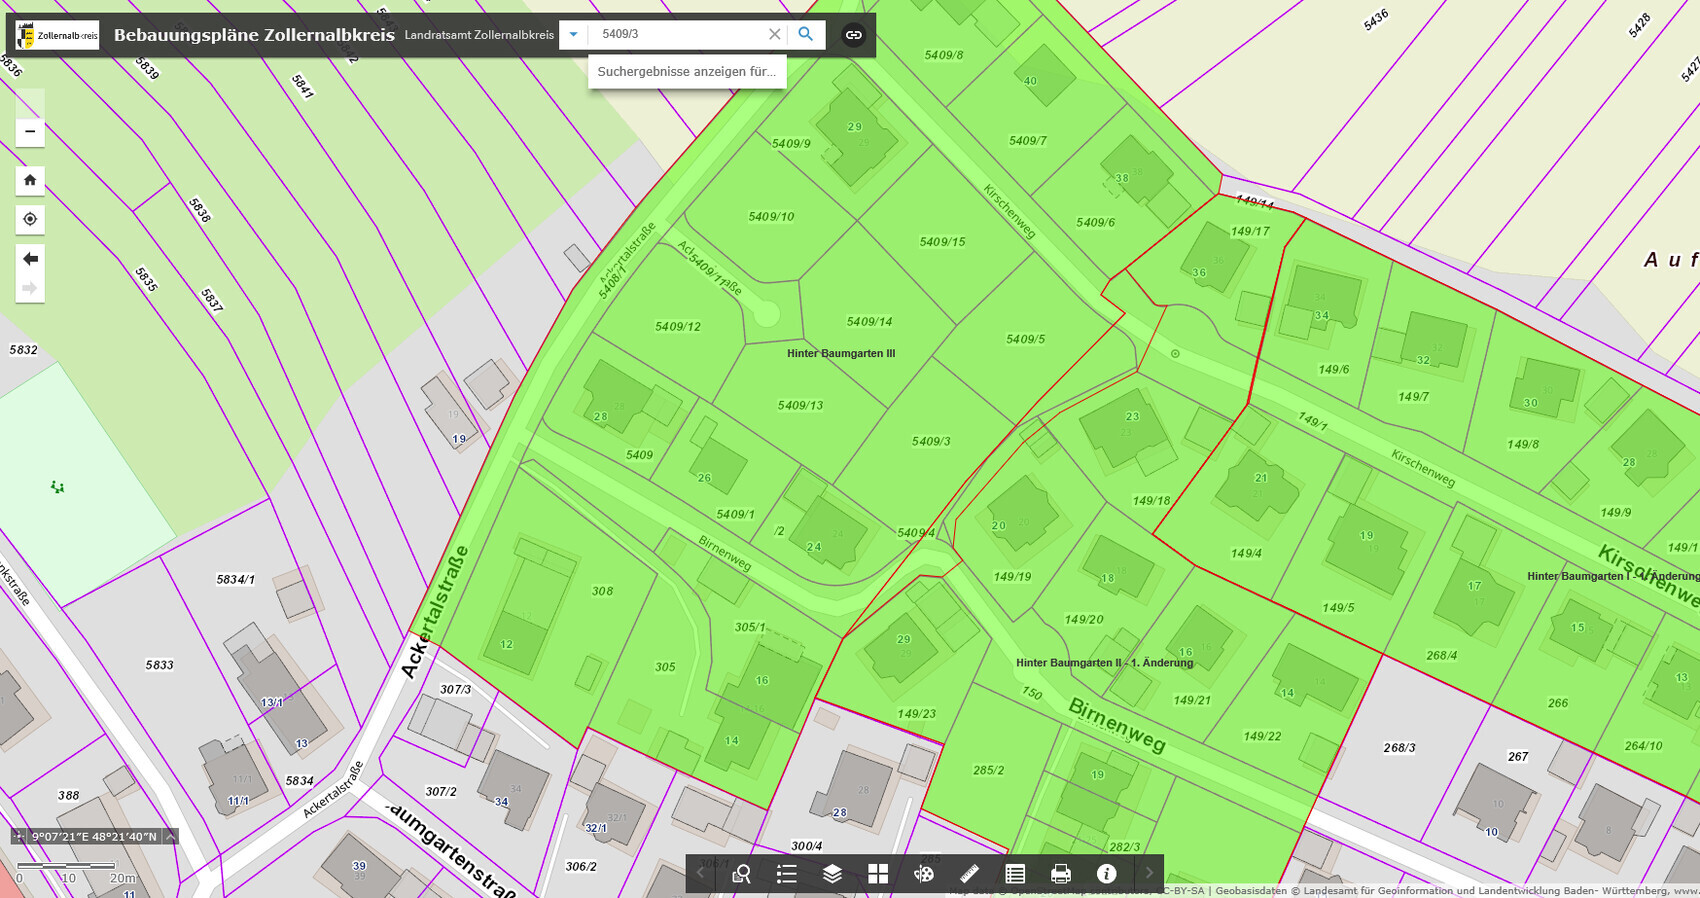Go back to the previous map extent

point(30,259)
